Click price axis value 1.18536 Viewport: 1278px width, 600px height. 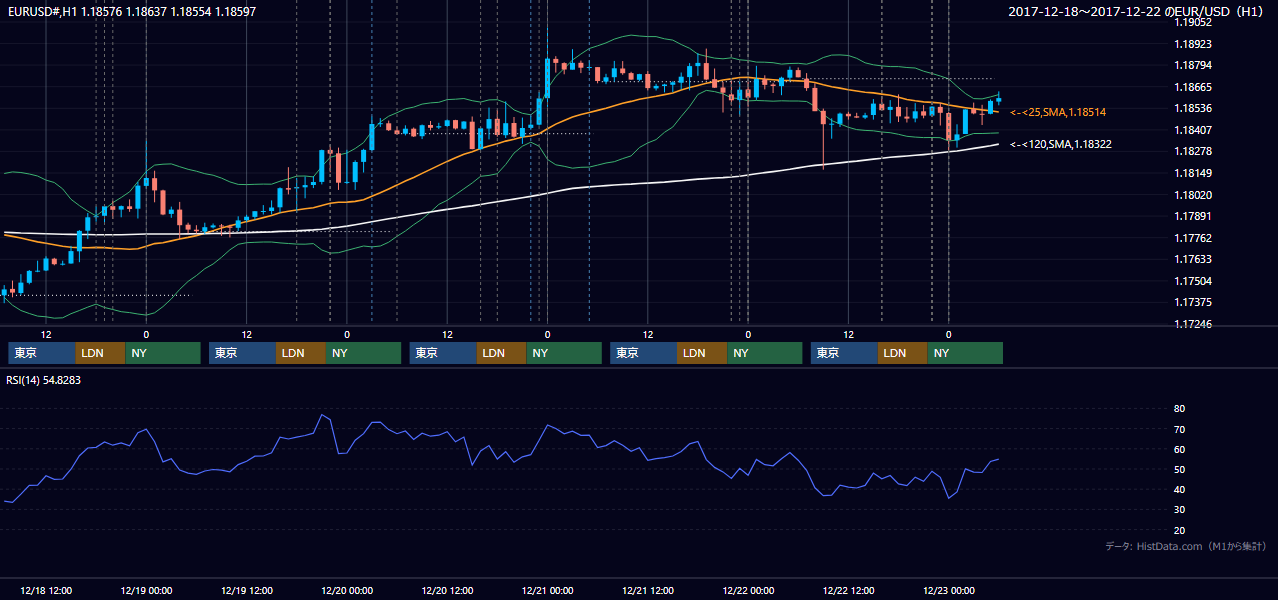tap(1193, 108)
